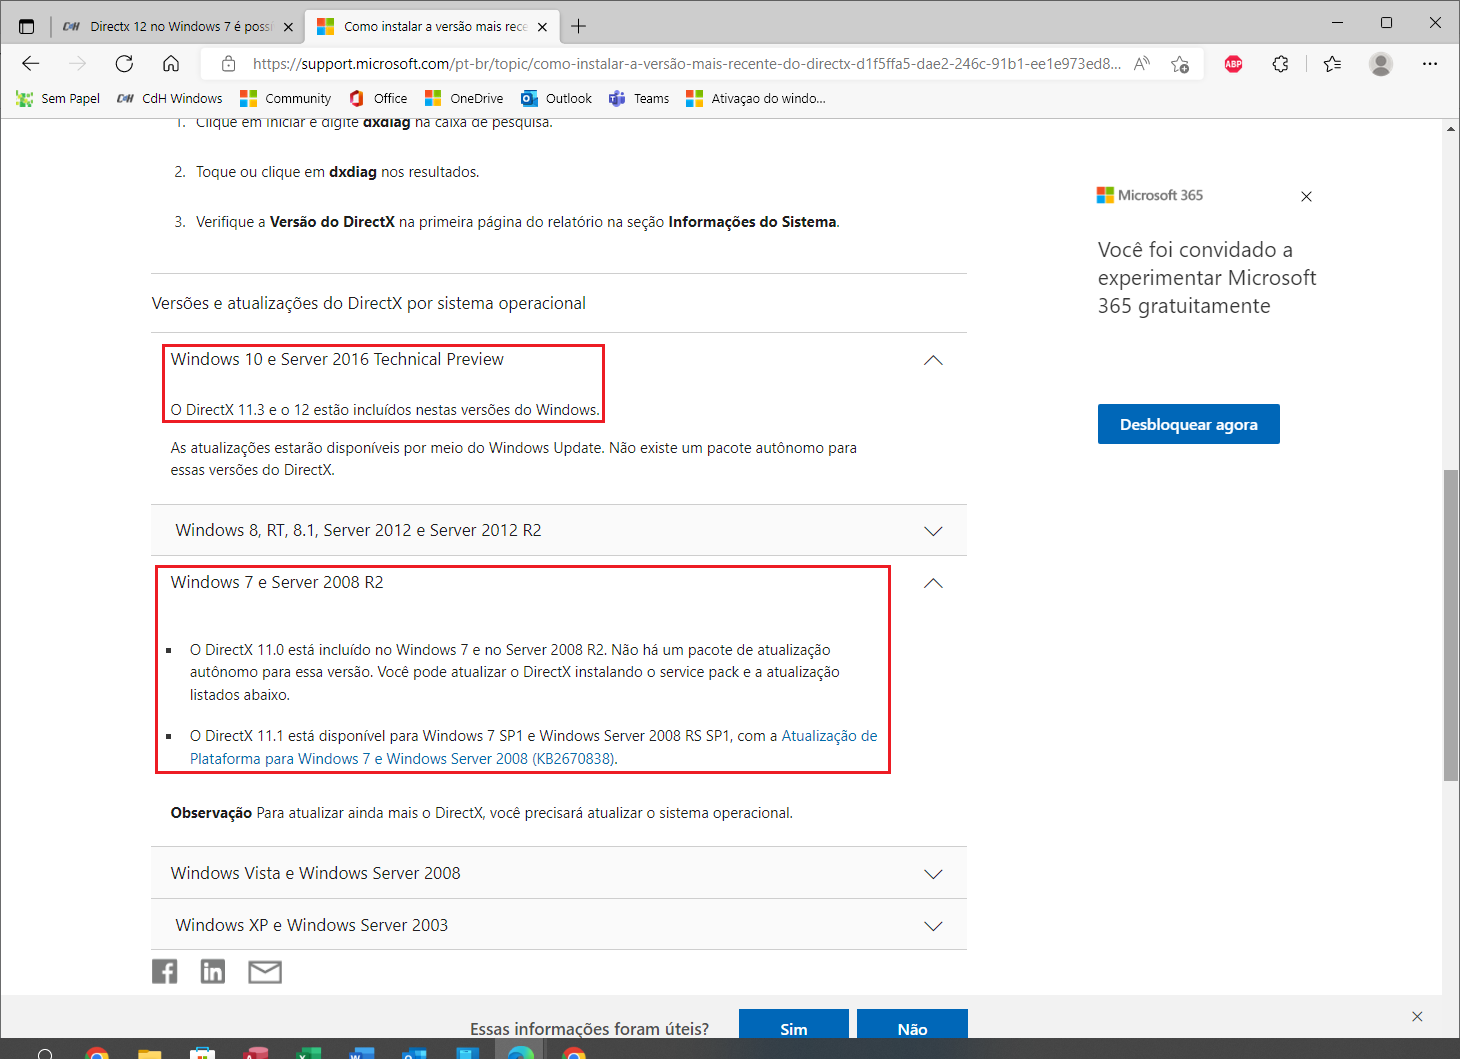Open the Sem Papel bookmark
Image resolution: width=1460 pixels, height=1059 pixels.
point(58,99)
